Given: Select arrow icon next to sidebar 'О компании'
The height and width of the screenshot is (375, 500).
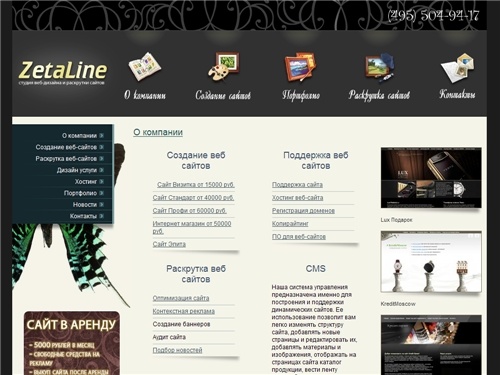Looking at the screenshot, I should click(x=101, y=136).
